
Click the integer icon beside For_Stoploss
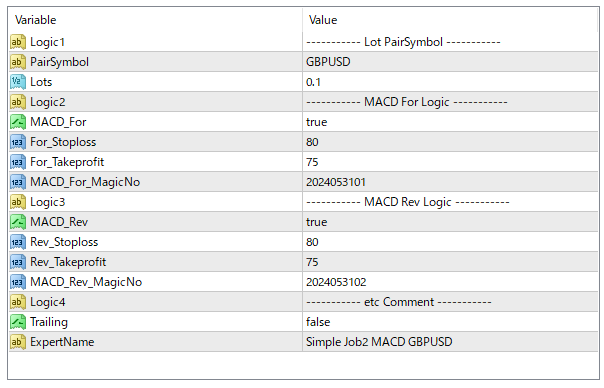coord(18,142)
